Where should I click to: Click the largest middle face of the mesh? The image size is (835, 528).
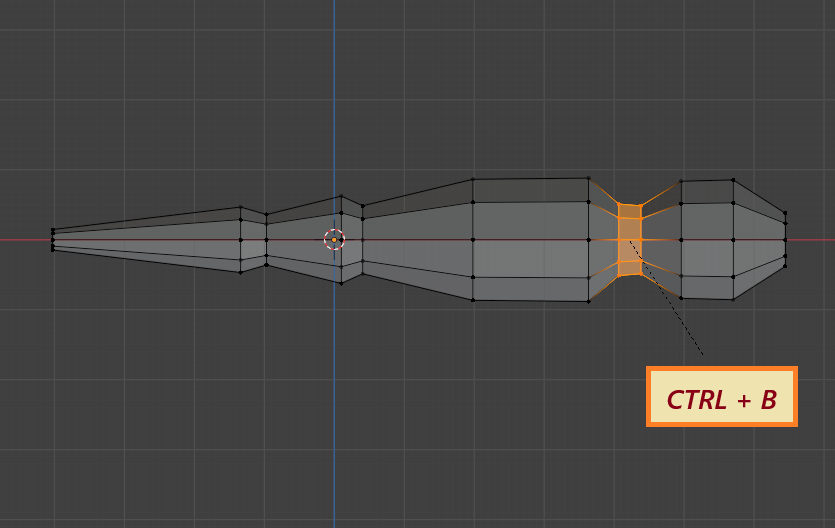click(530, 240)
